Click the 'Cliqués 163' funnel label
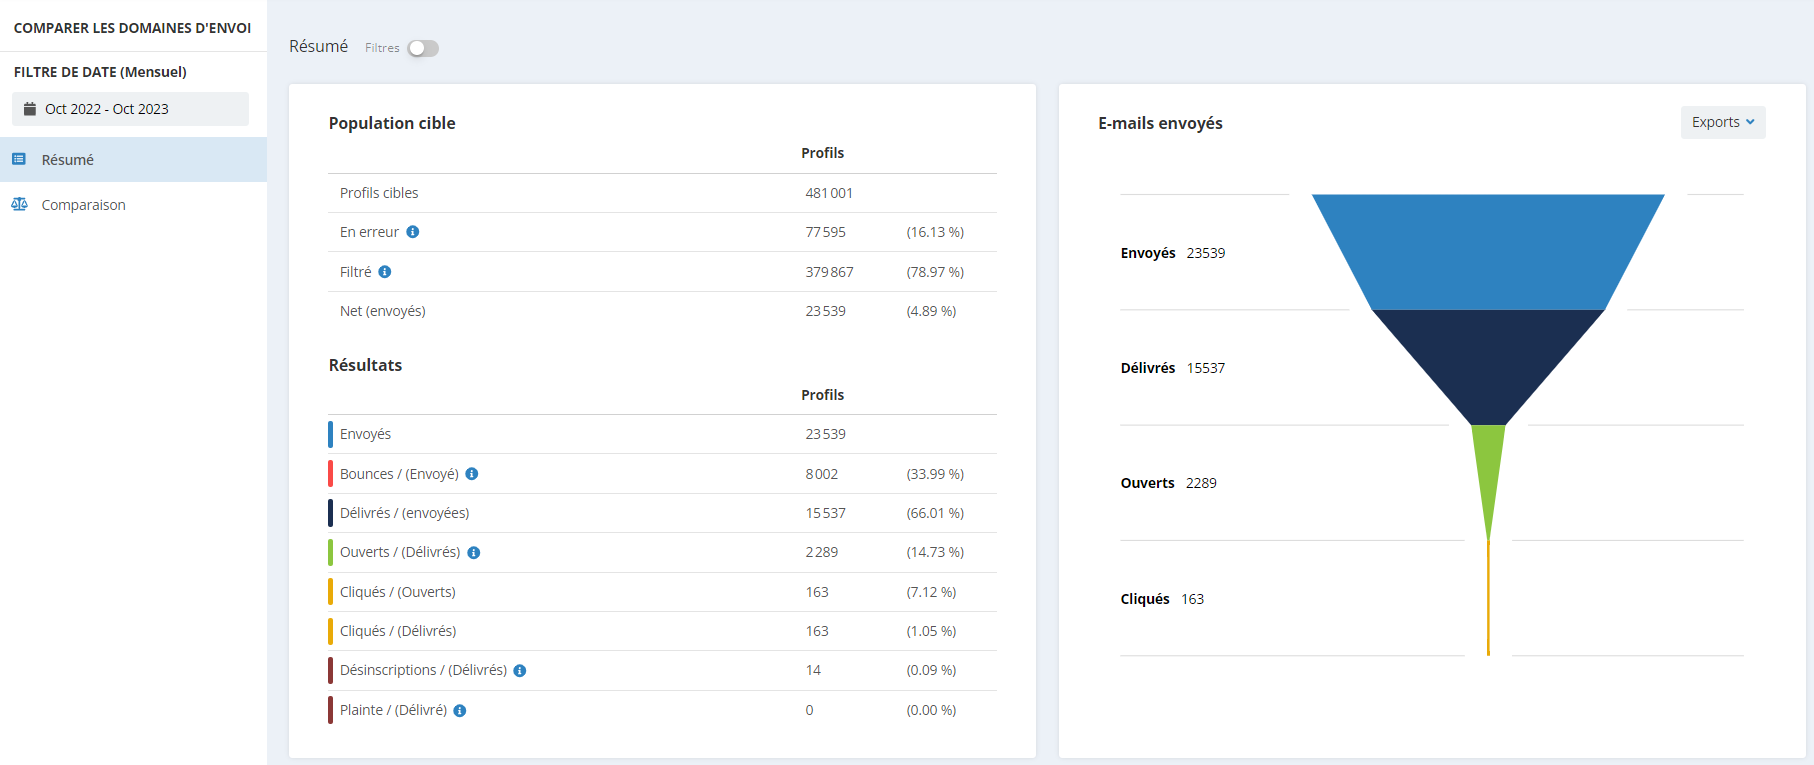The width and height of the screenshot is (1814, 765). tap(1162, 599)
